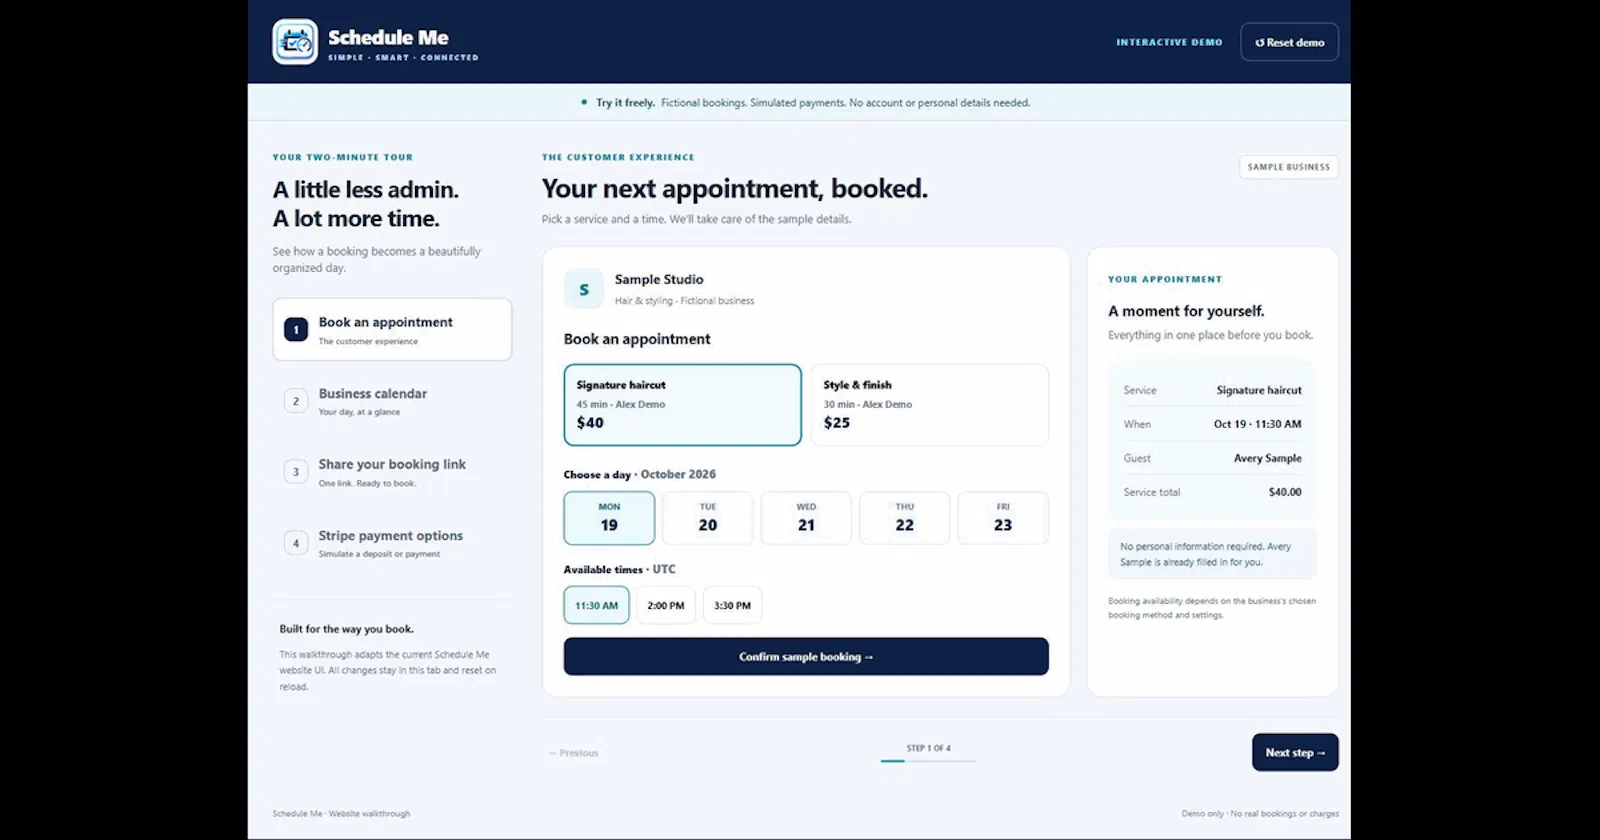Confirm the sample booking
This screenshot has width=1600, height=840.
pos(806,656)
